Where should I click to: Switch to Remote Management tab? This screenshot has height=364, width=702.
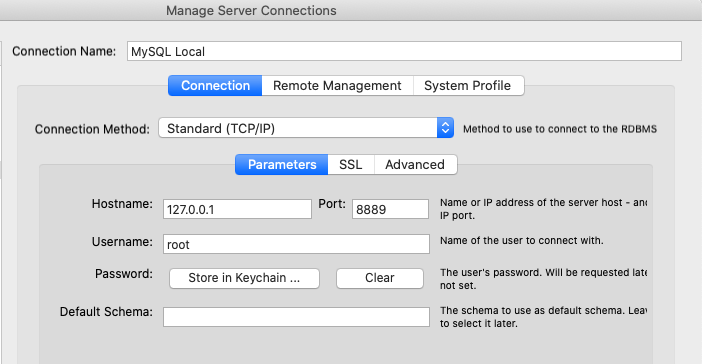point(337,86)
